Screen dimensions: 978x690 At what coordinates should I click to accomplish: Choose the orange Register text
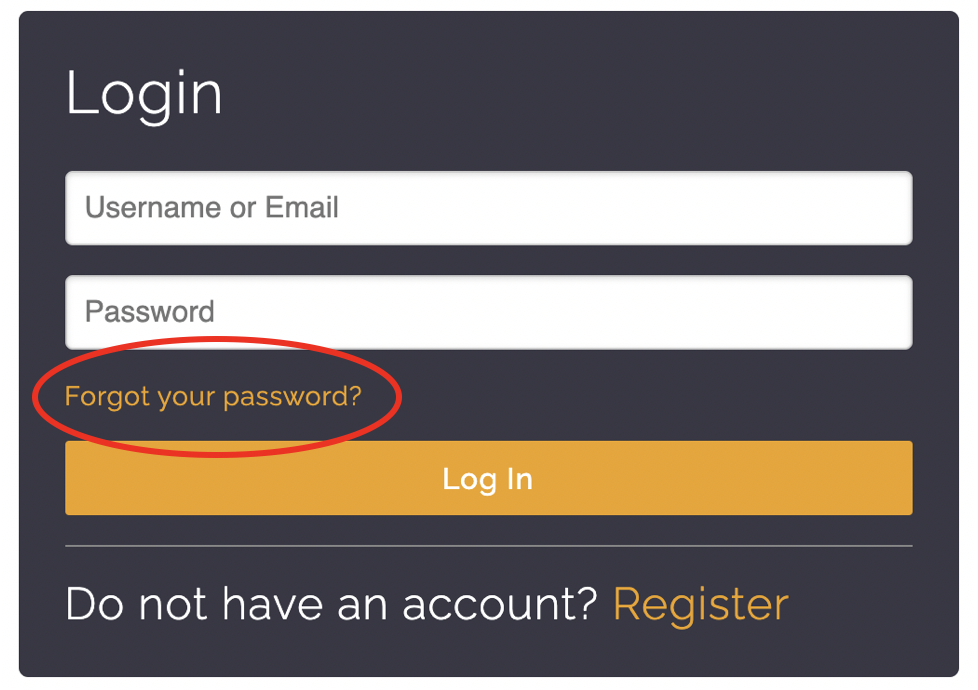(x=700, y=604)
